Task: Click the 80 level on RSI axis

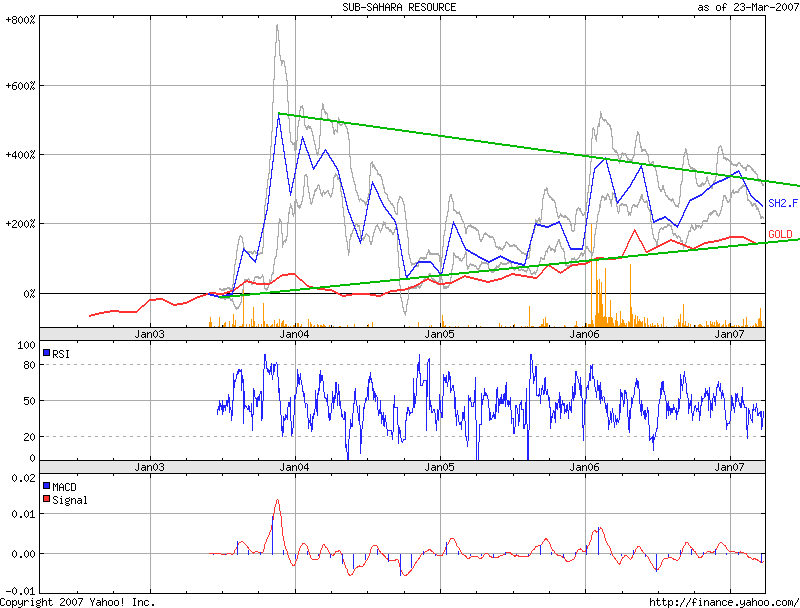Action: (29, 365)
